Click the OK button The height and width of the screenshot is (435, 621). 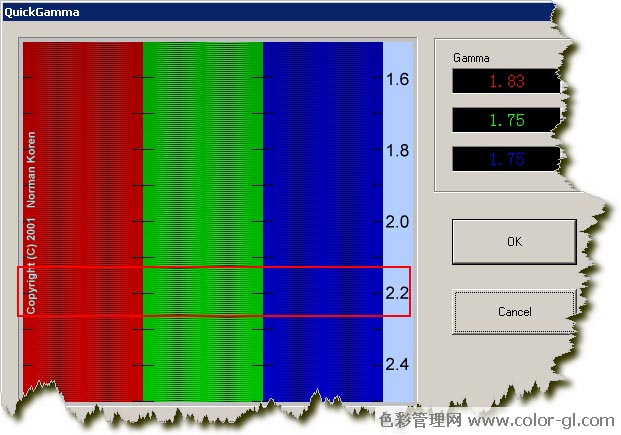[x=514, y=241]
